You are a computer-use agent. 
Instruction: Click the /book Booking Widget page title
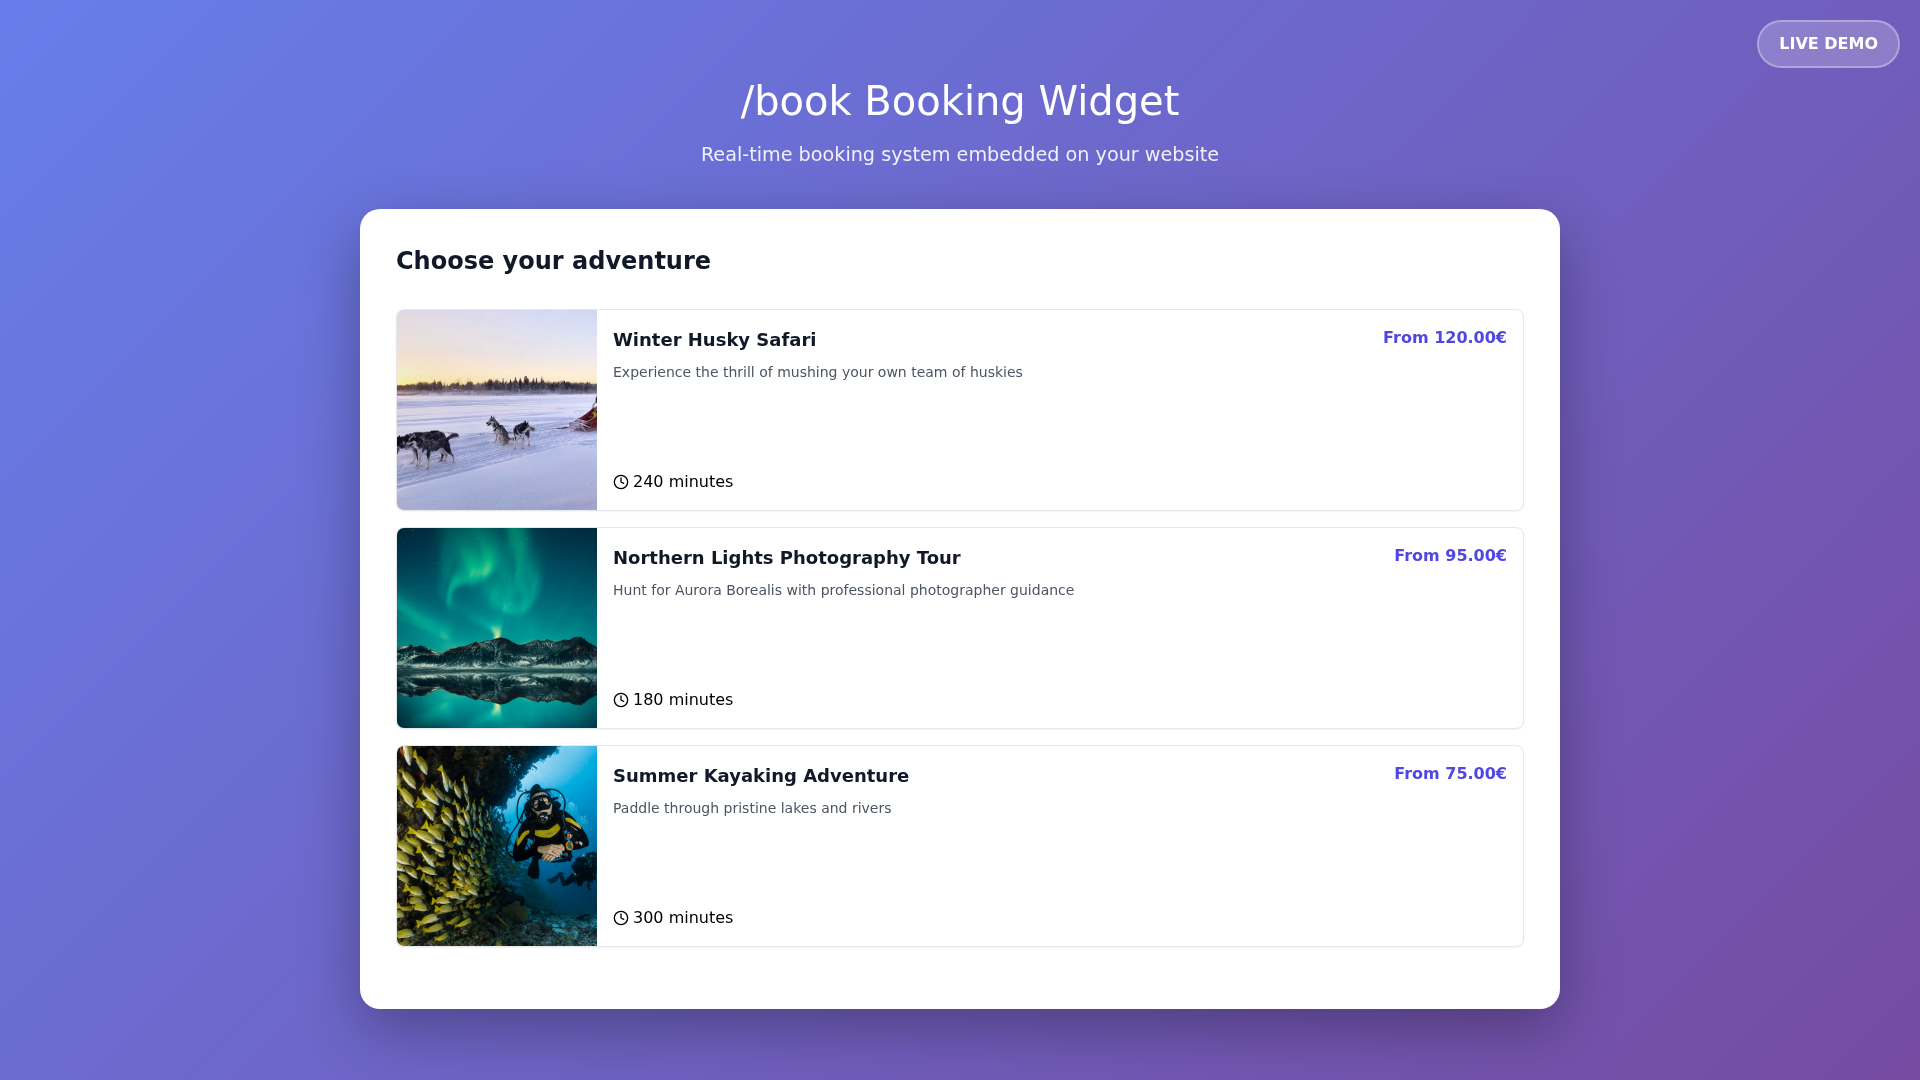(960, 100)
